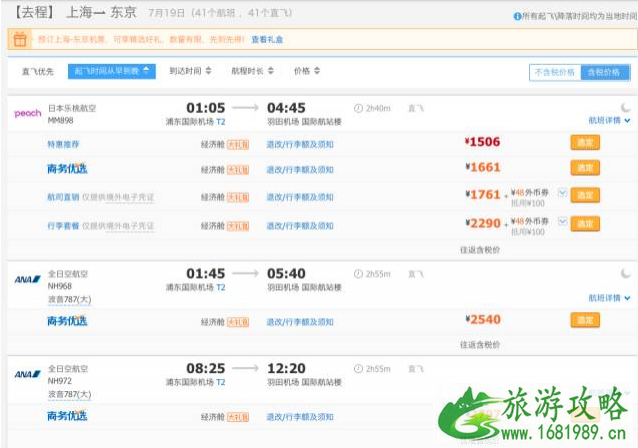
Task: Open refund and baggage rules for 特惠推荐
Action: 300,144
